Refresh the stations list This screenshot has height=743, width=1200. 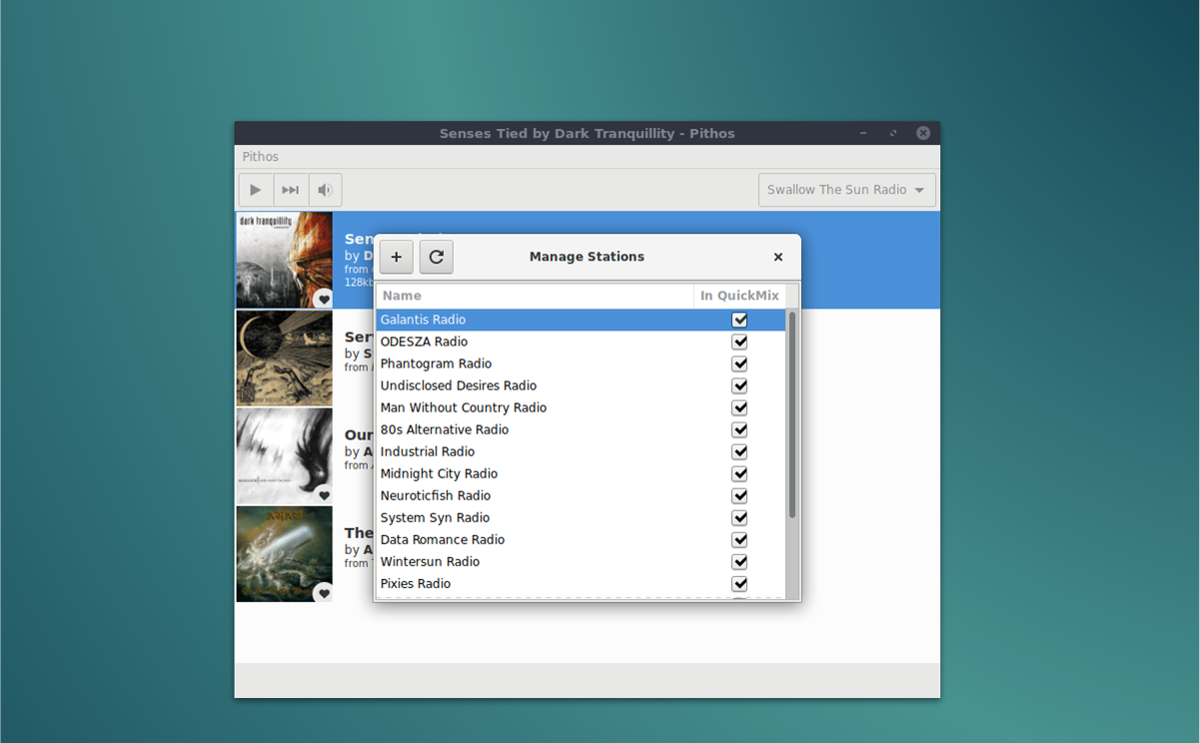click(436, 257)
